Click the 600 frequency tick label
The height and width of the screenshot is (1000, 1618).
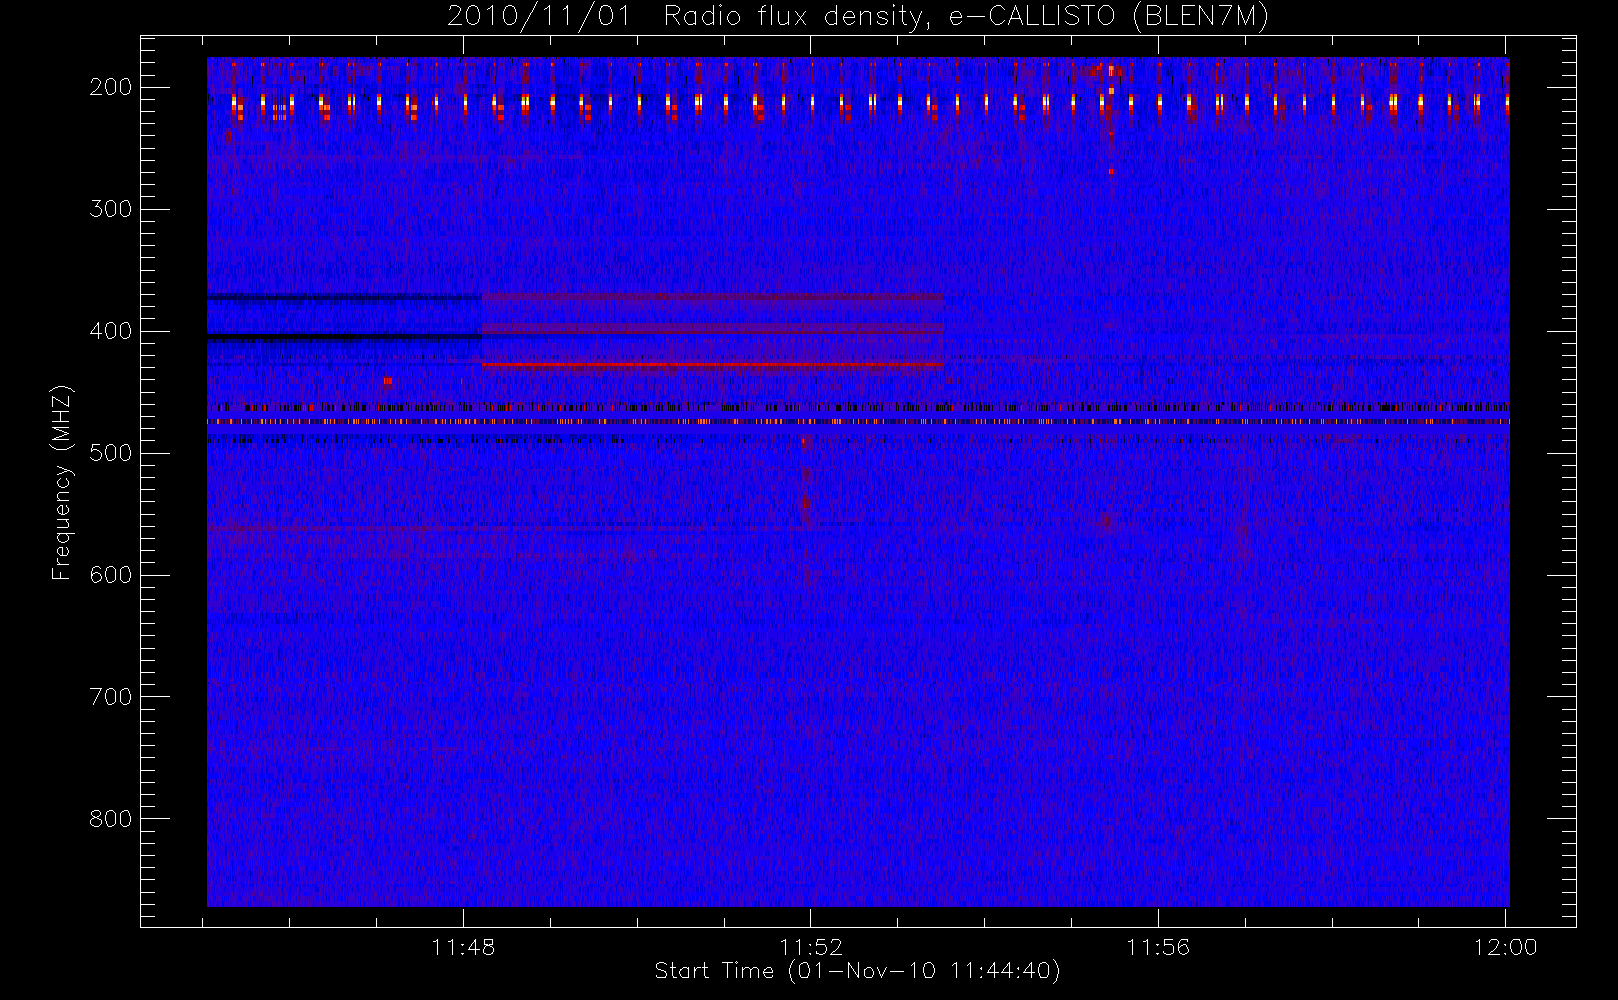tap(111, 575)
